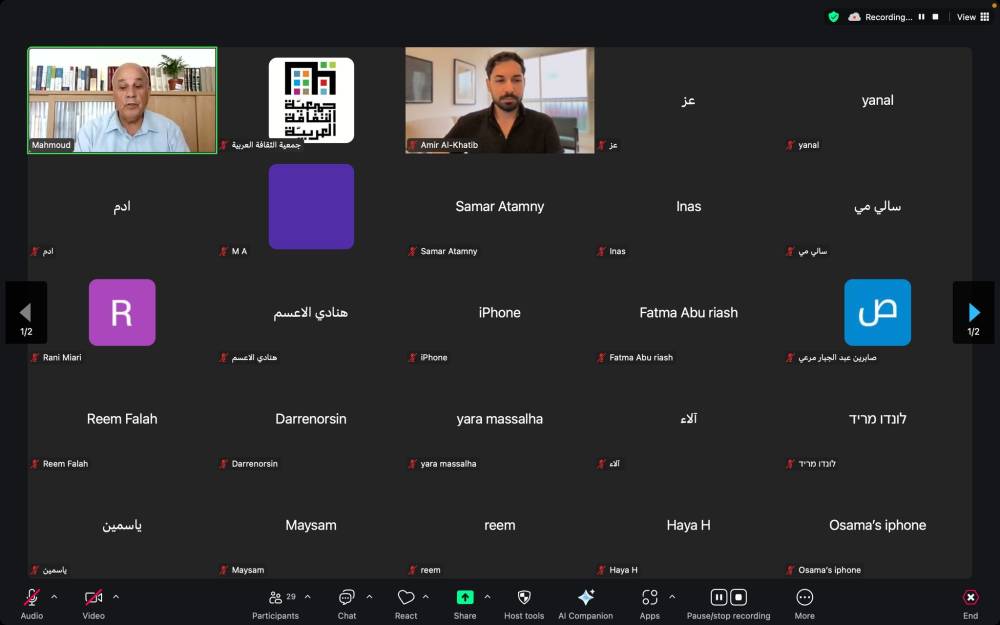This screenshot has height=625, width=1000.
Task: Expand the Share options chevron
Action: coord(487,597)
